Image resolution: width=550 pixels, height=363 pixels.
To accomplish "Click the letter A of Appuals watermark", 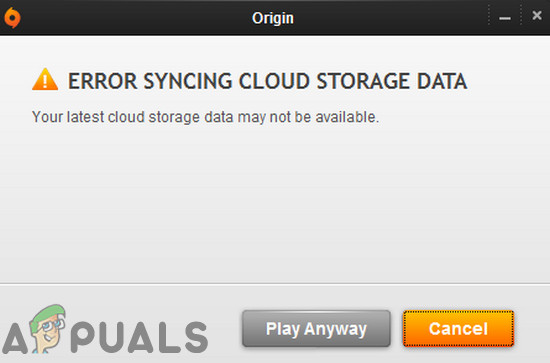I will pos(15,337).
